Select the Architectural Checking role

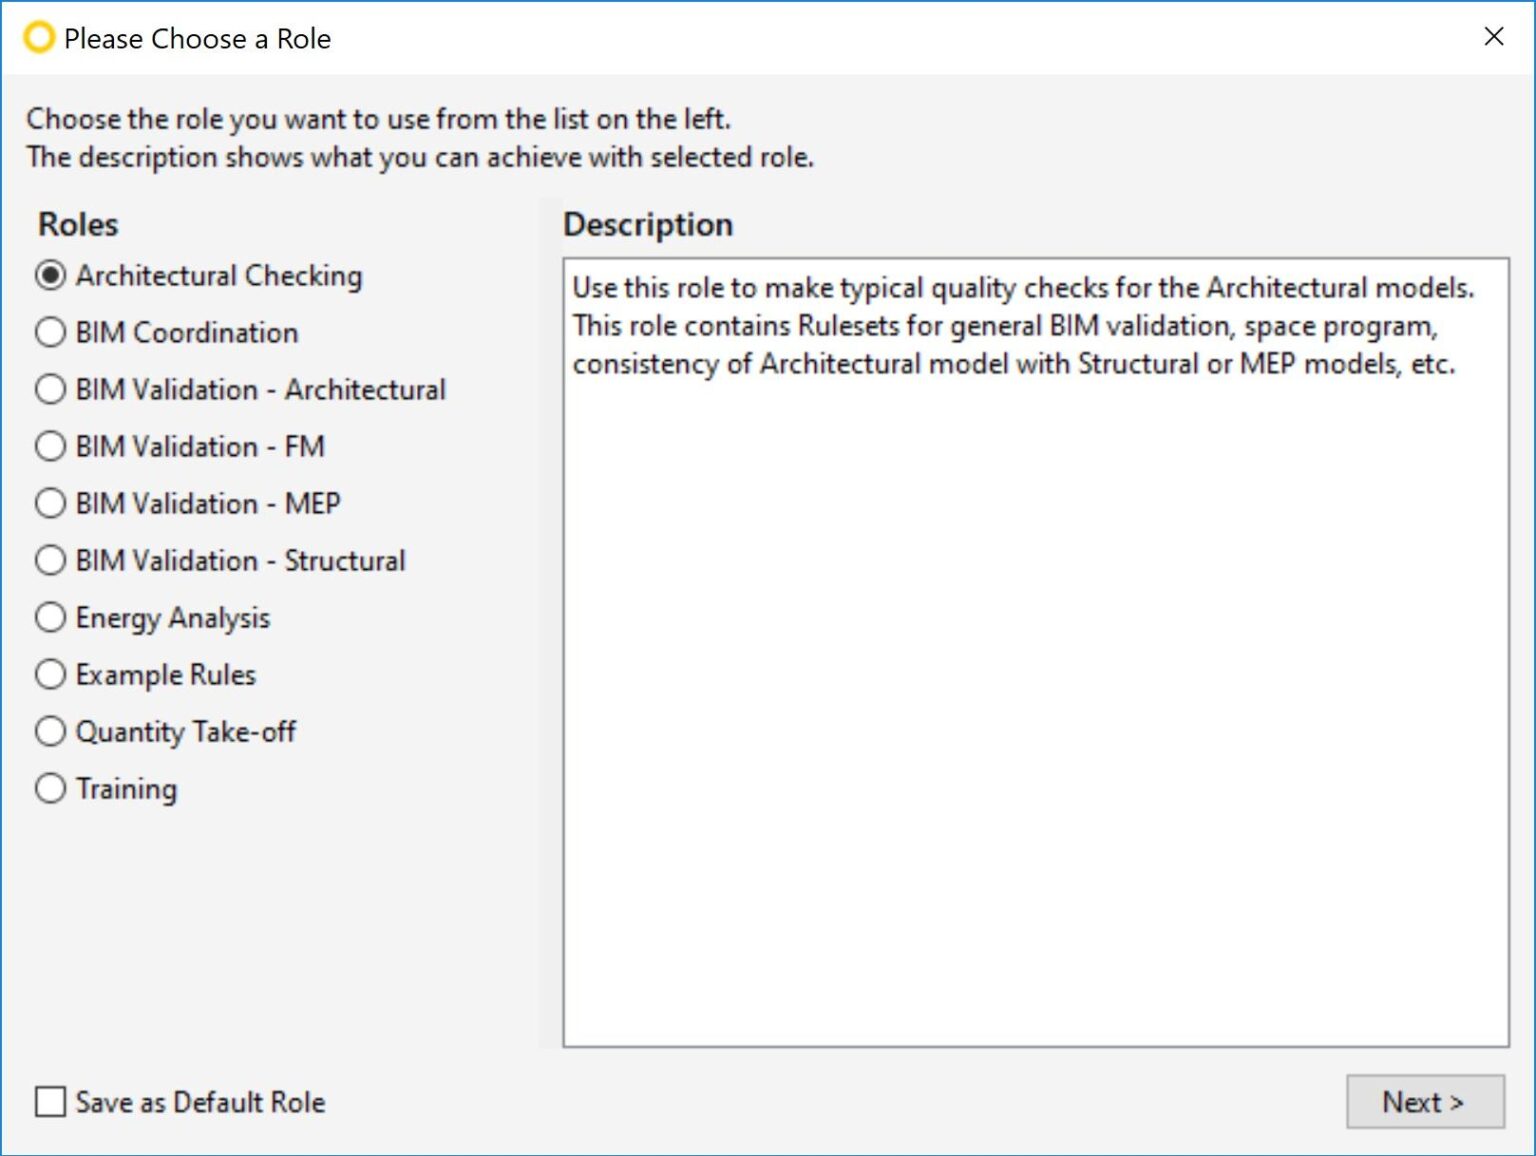(198, 275)
